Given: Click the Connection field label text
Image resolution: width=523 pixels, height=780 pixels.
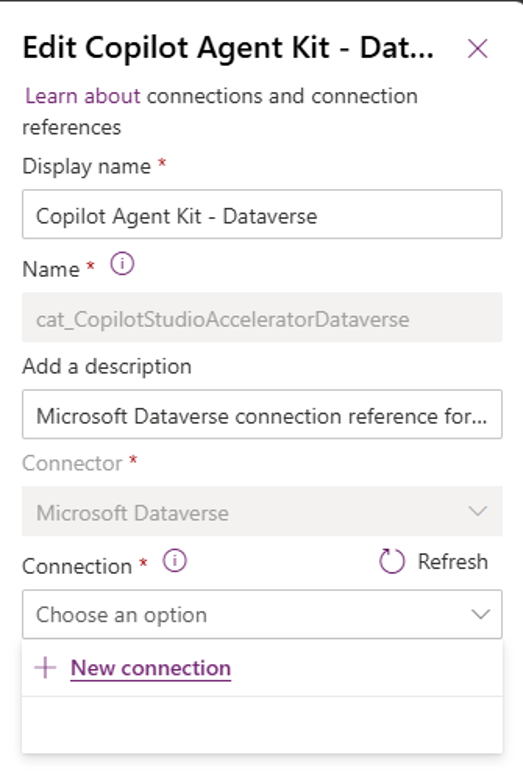Looking at the screenshot, I should click(77, 566).
